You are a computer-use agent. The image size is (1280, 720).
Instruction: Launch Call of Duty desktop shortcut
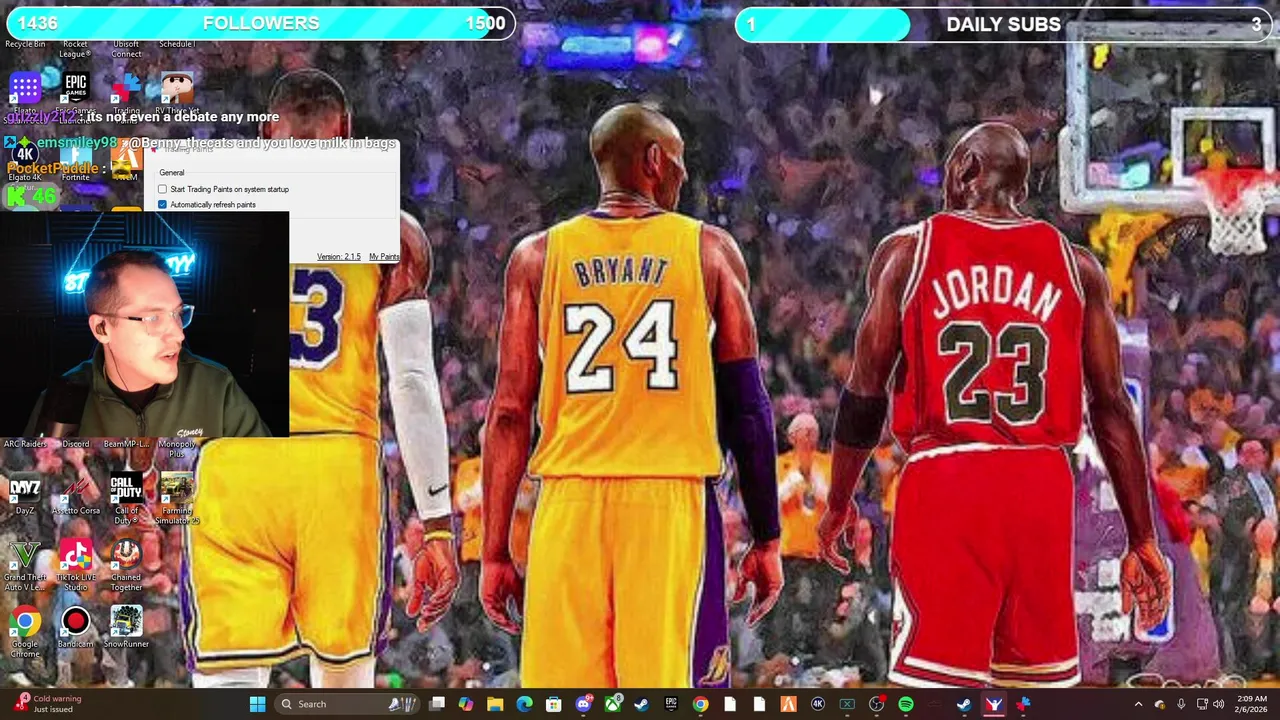point(126,499)
